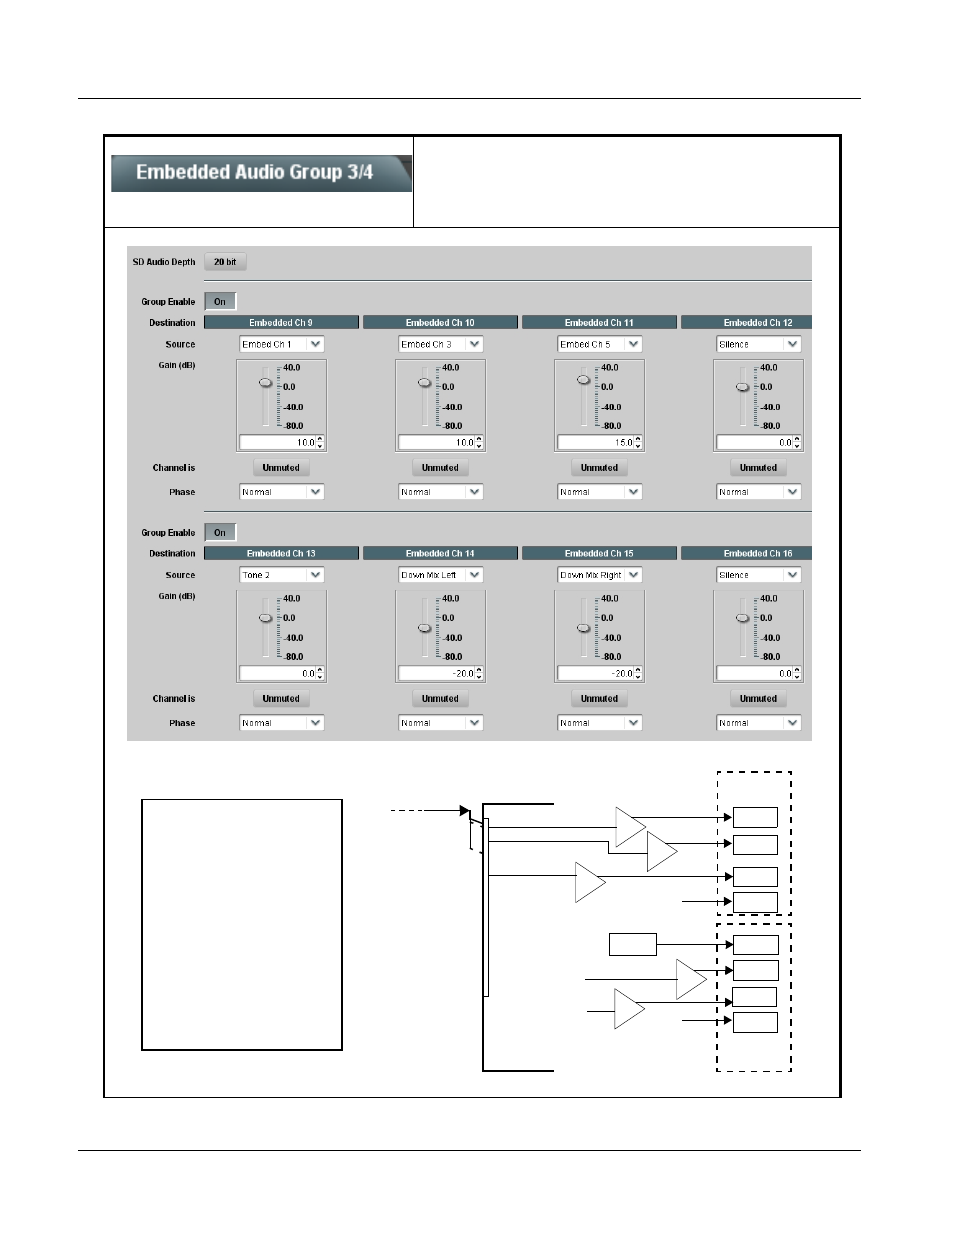This screenshot has height=1235, width=954.
Task: Open Source dropdown for Embedded Ch 13
Action: pyautogui.click(x=282, y=575)
